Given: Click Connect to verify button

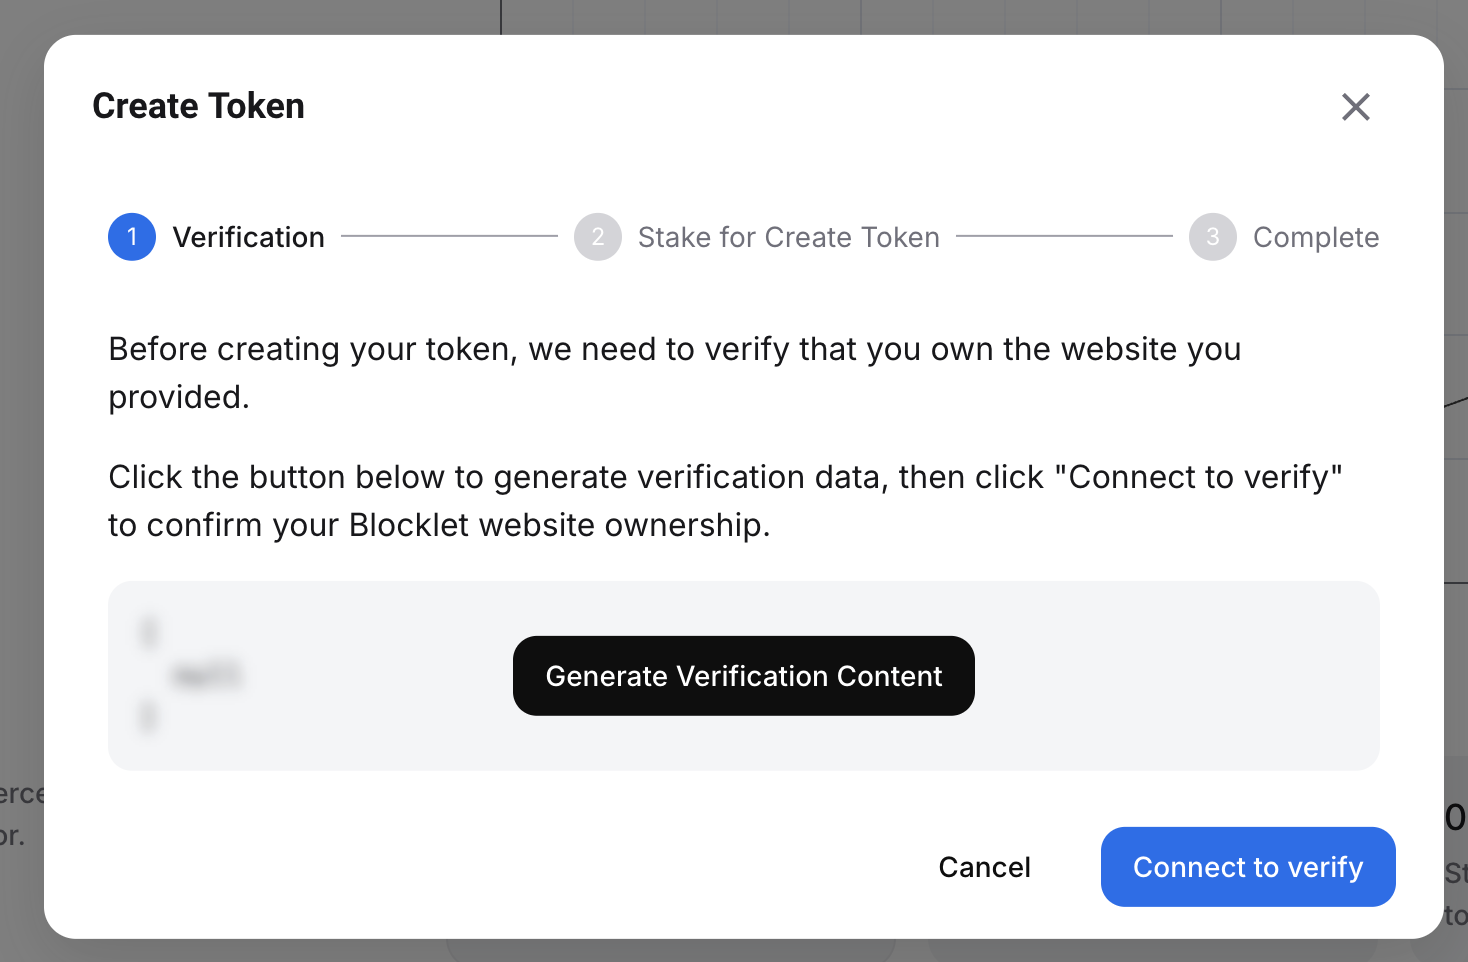Looking at the screenshot, I should coord(1247,867).
